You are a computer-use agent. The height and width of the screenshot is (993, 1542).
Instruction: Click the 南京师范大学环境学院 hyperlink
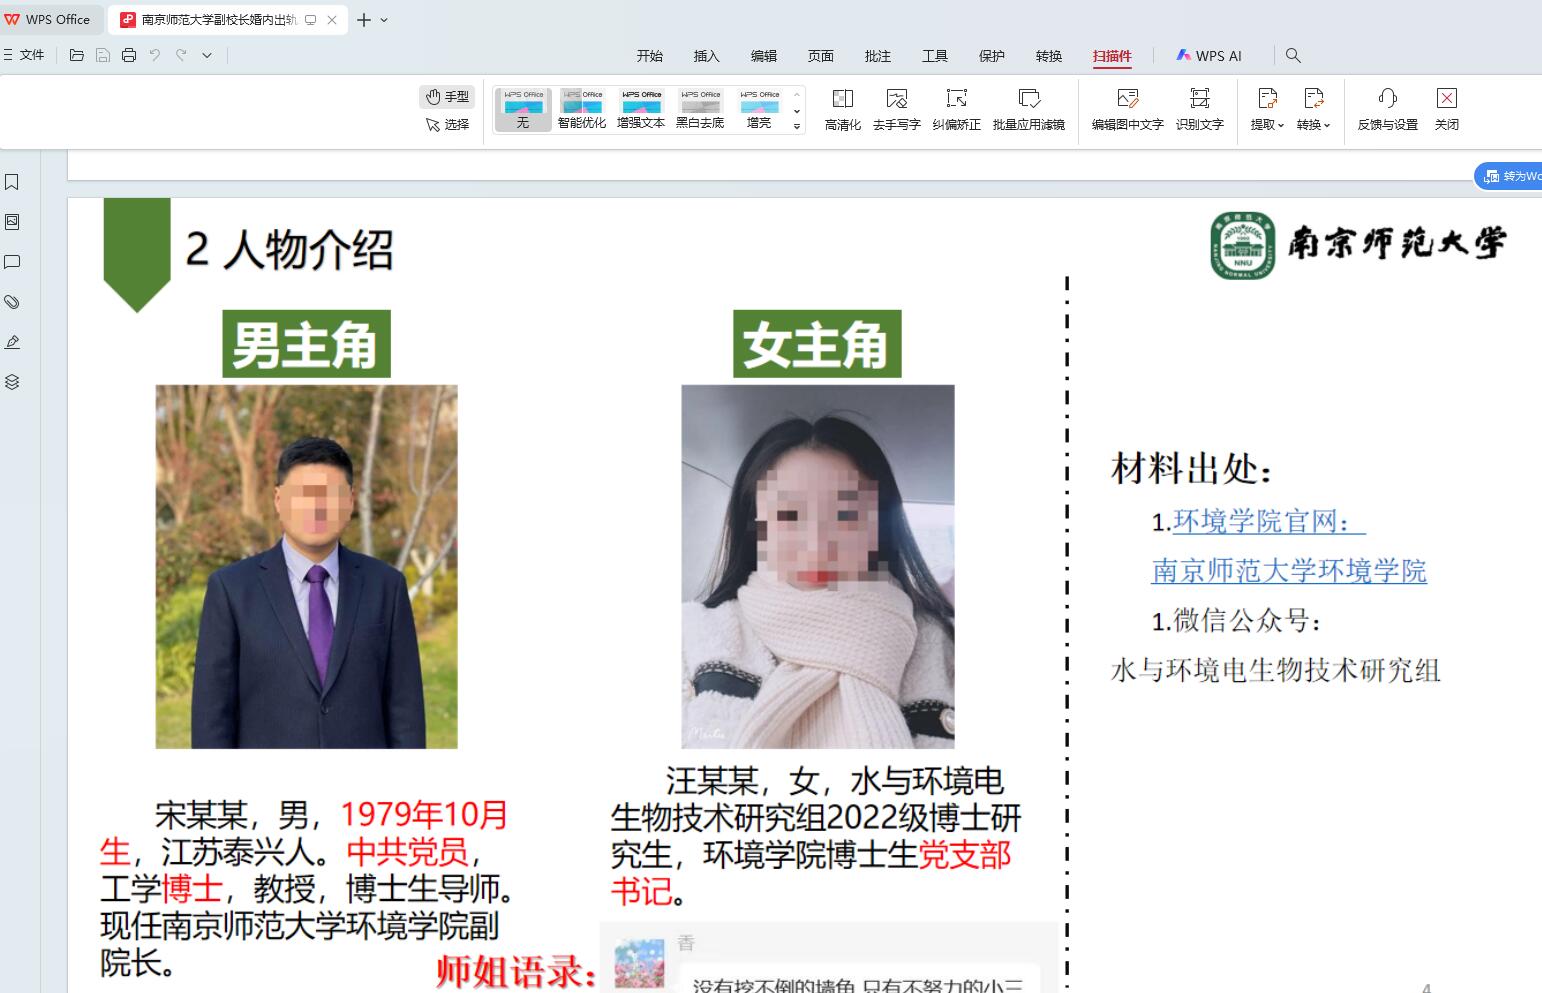1288,571
